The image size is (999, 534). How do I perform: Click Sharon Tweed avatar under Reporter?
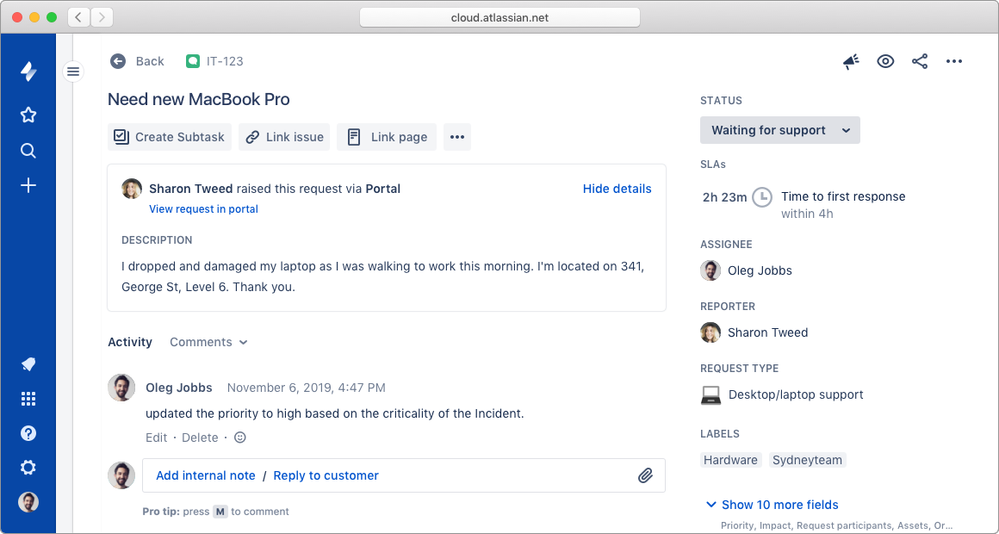pyautogui.click(x=710, y=333)
